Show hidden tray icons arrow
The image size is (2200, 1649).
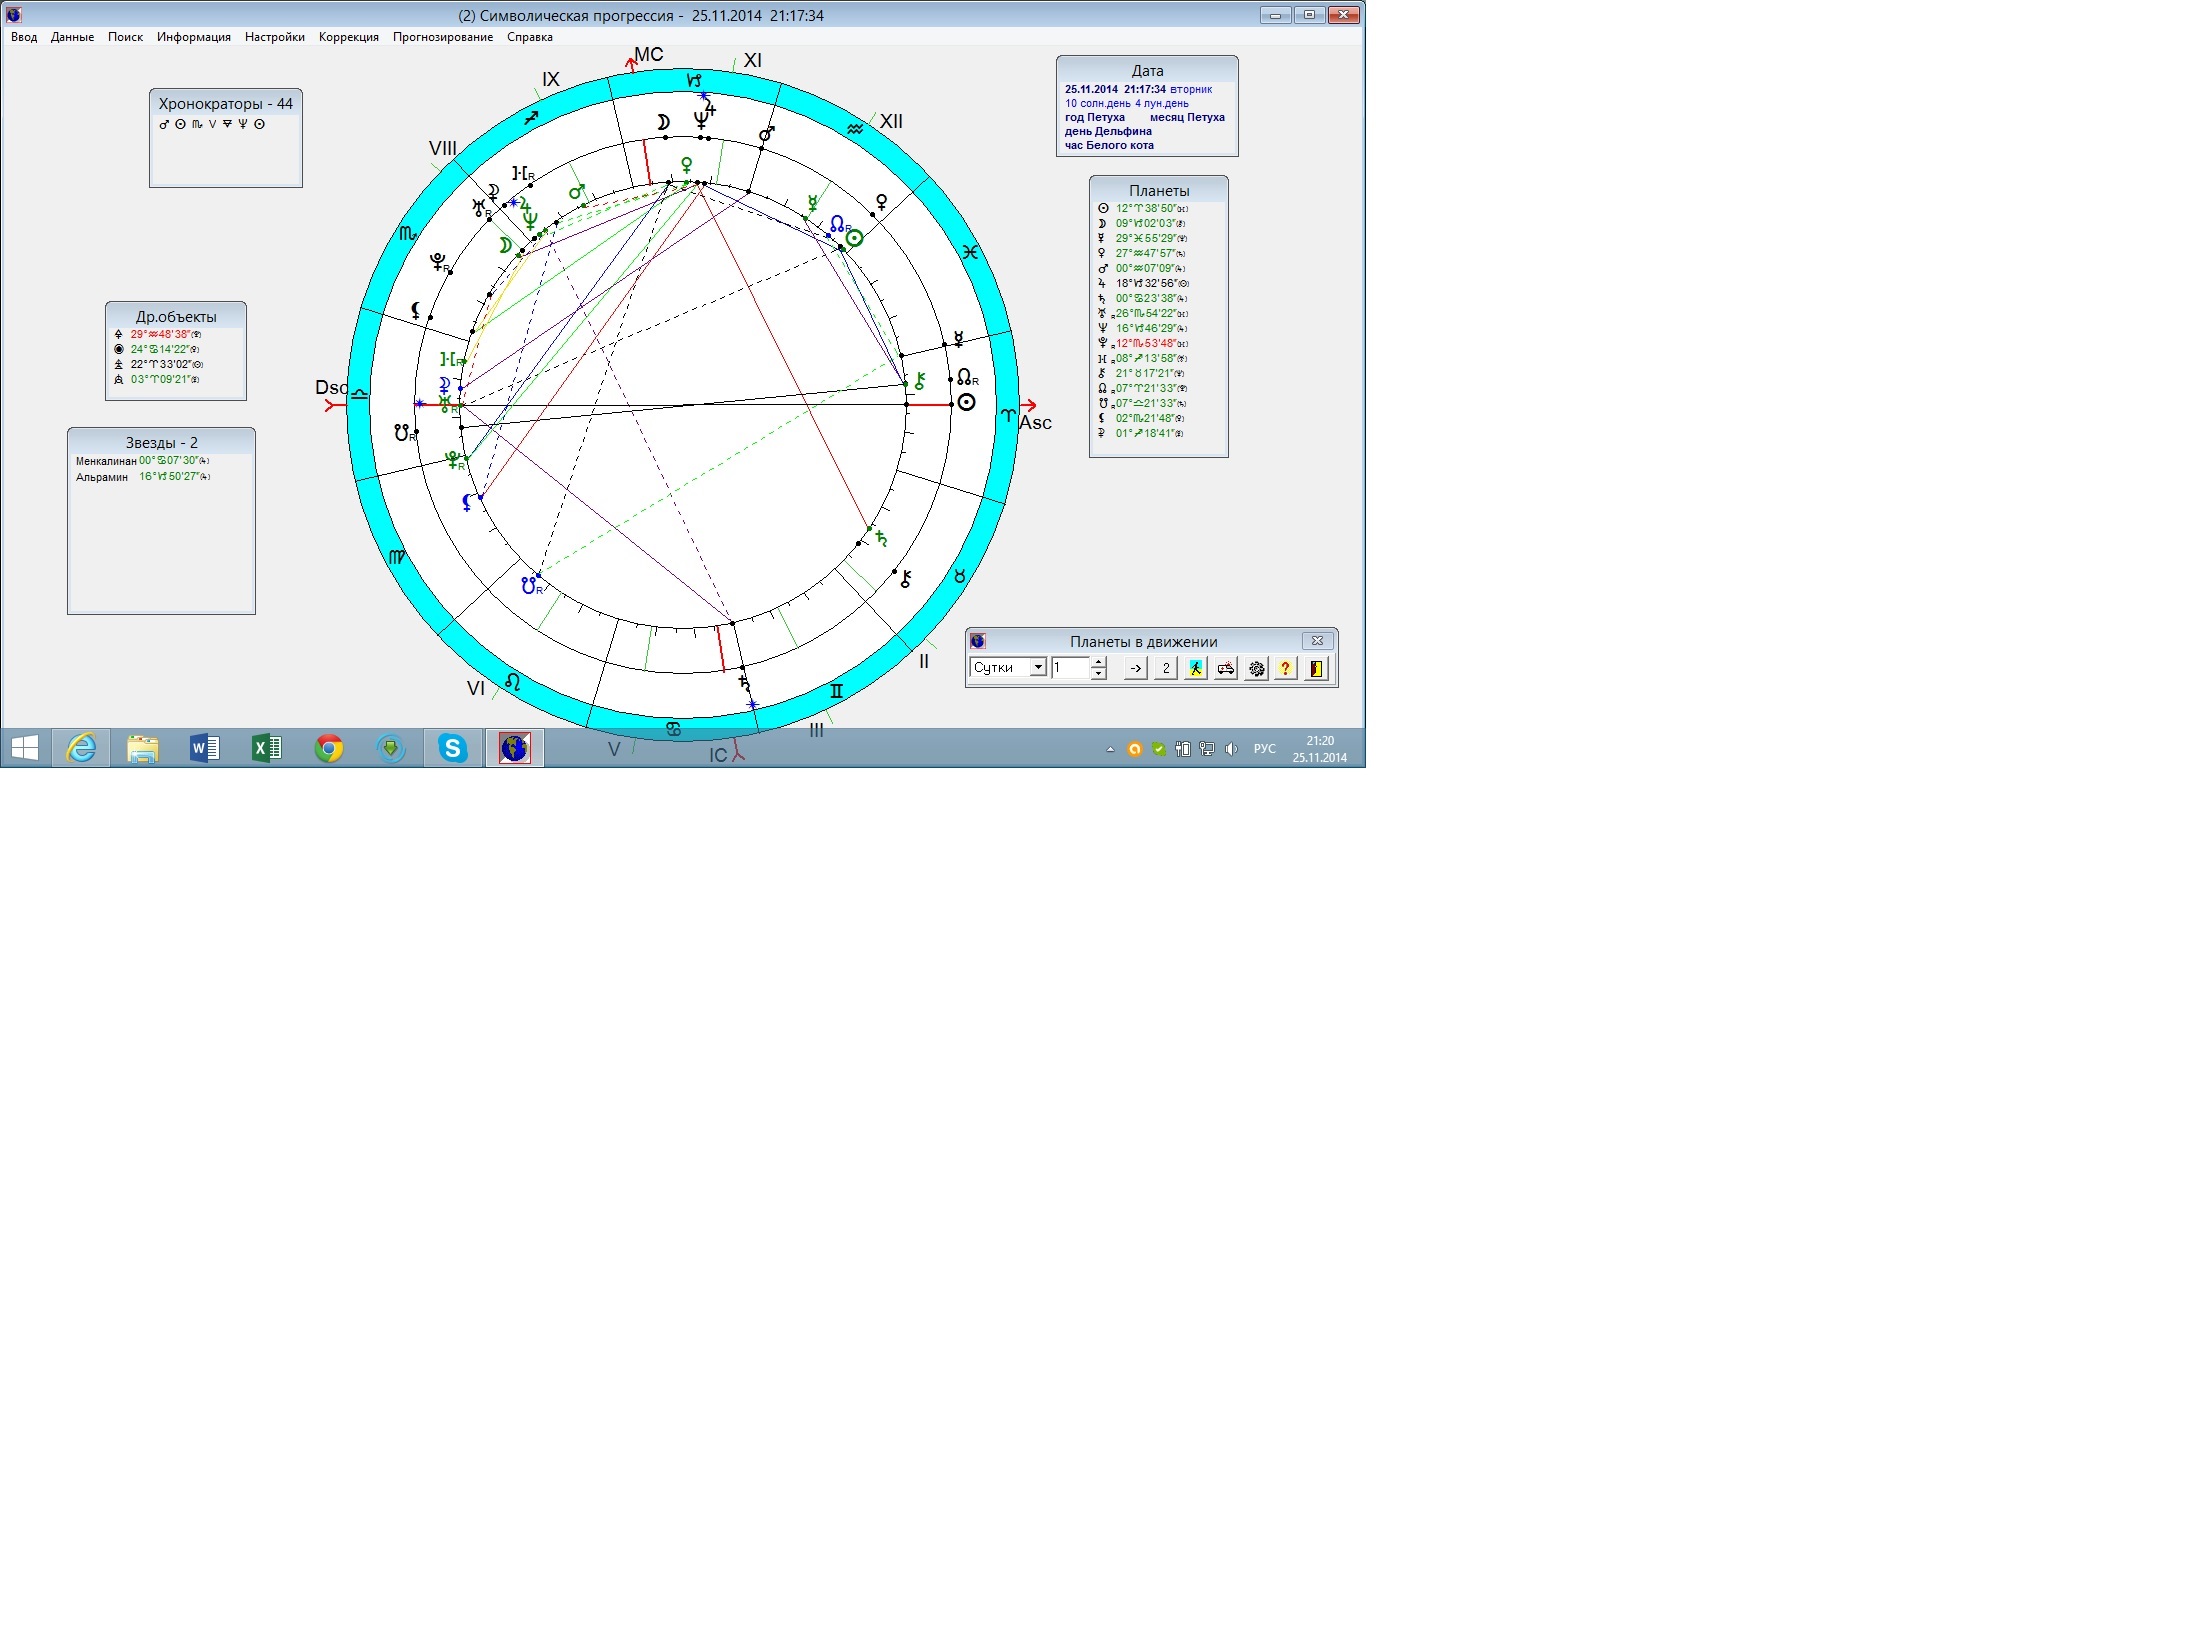click(1110, 749)
